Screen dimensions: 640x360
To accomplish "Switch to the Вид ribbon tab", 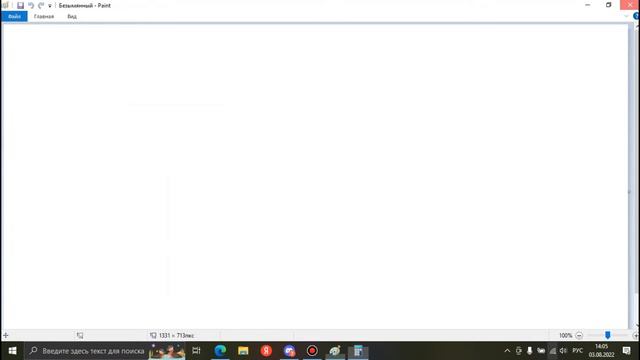I will pos(72,16).
